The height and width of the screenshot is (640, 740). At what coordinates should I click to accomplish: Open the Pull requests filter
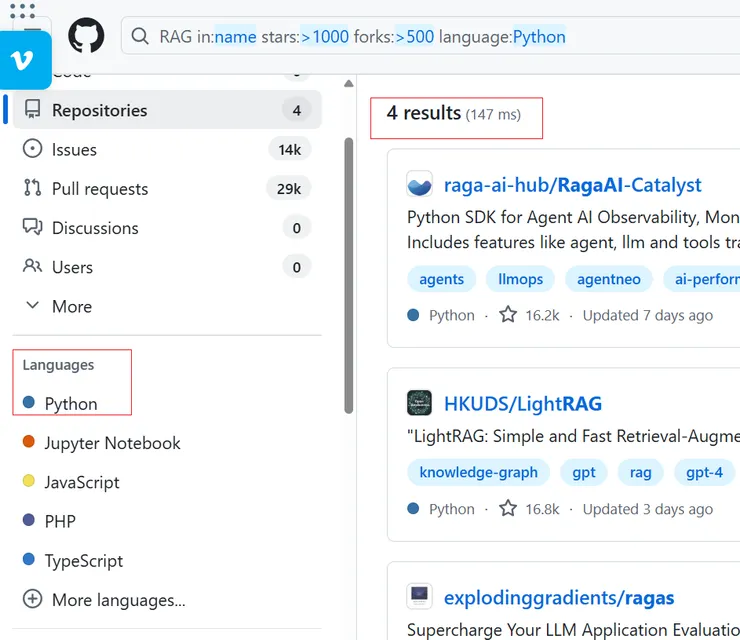[99, 189]
